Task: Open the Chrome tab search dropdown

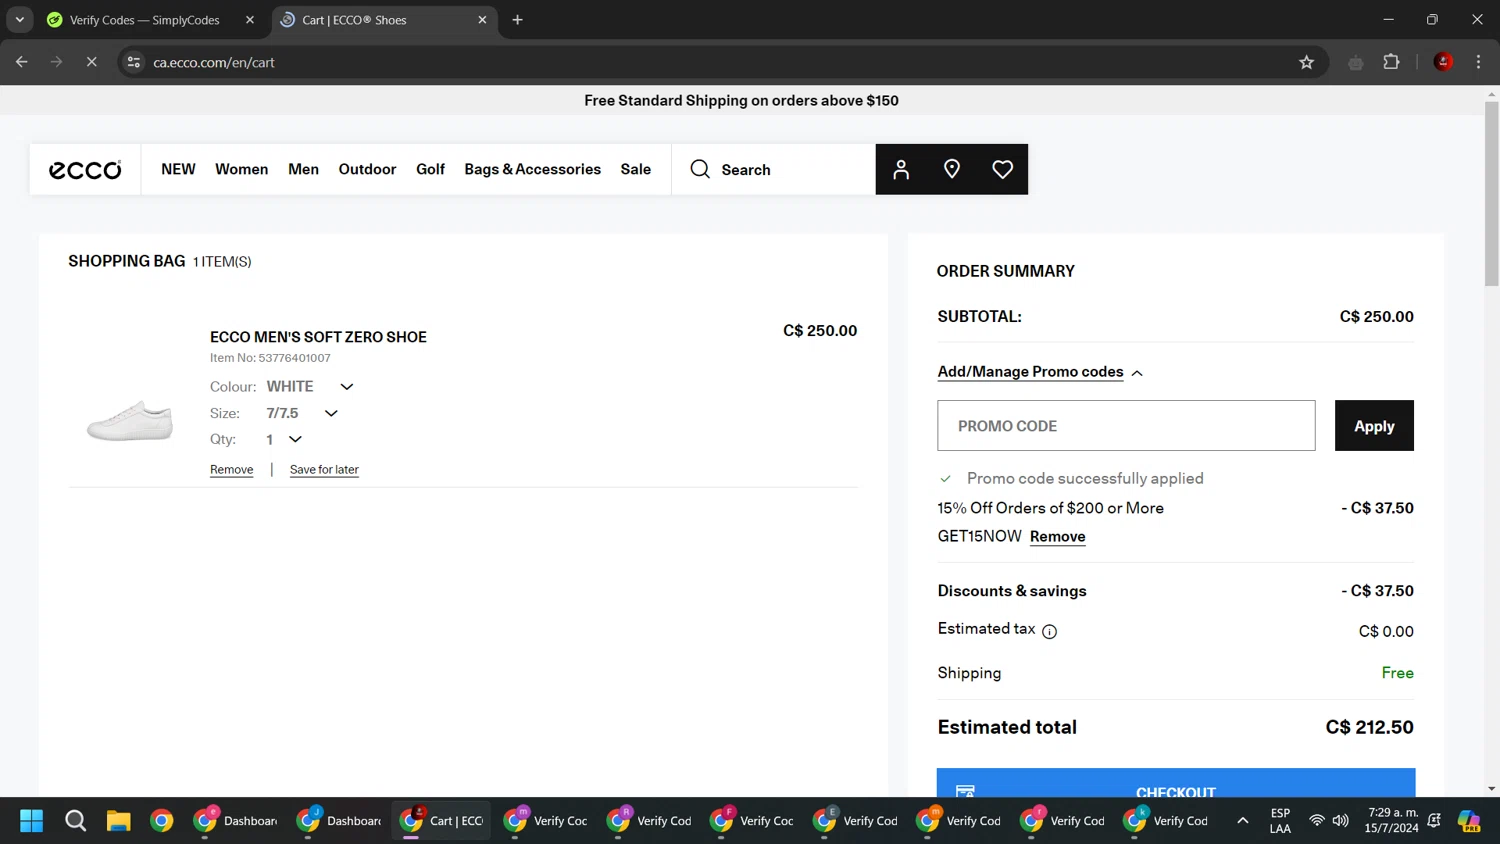Action: (19, 20)
